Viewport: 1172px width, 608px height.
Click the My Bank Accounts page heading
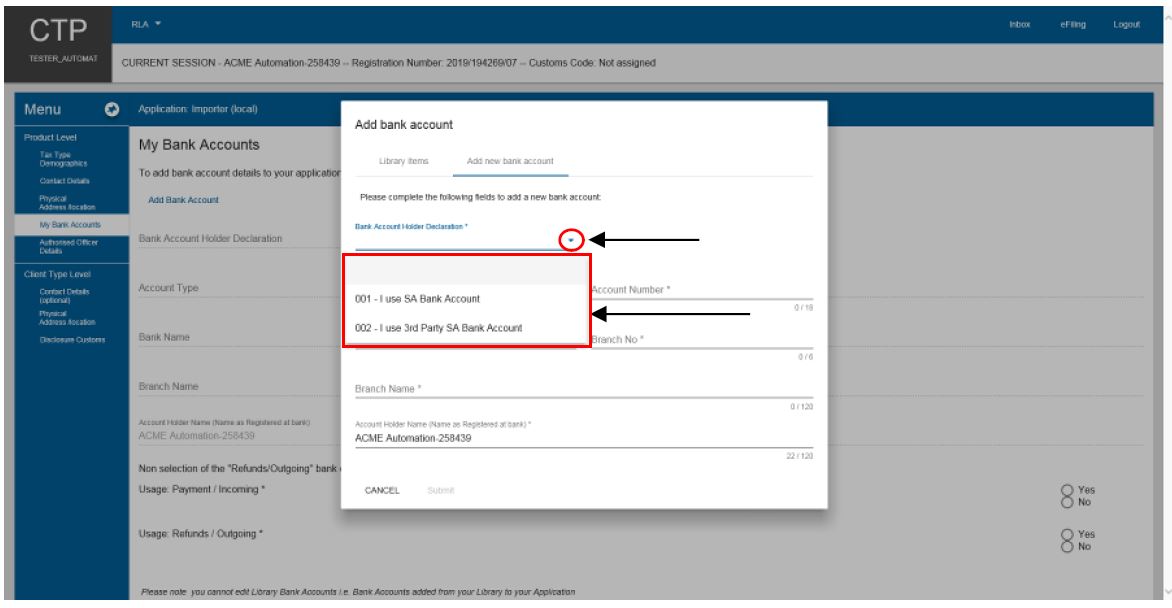tap(199, 145)
